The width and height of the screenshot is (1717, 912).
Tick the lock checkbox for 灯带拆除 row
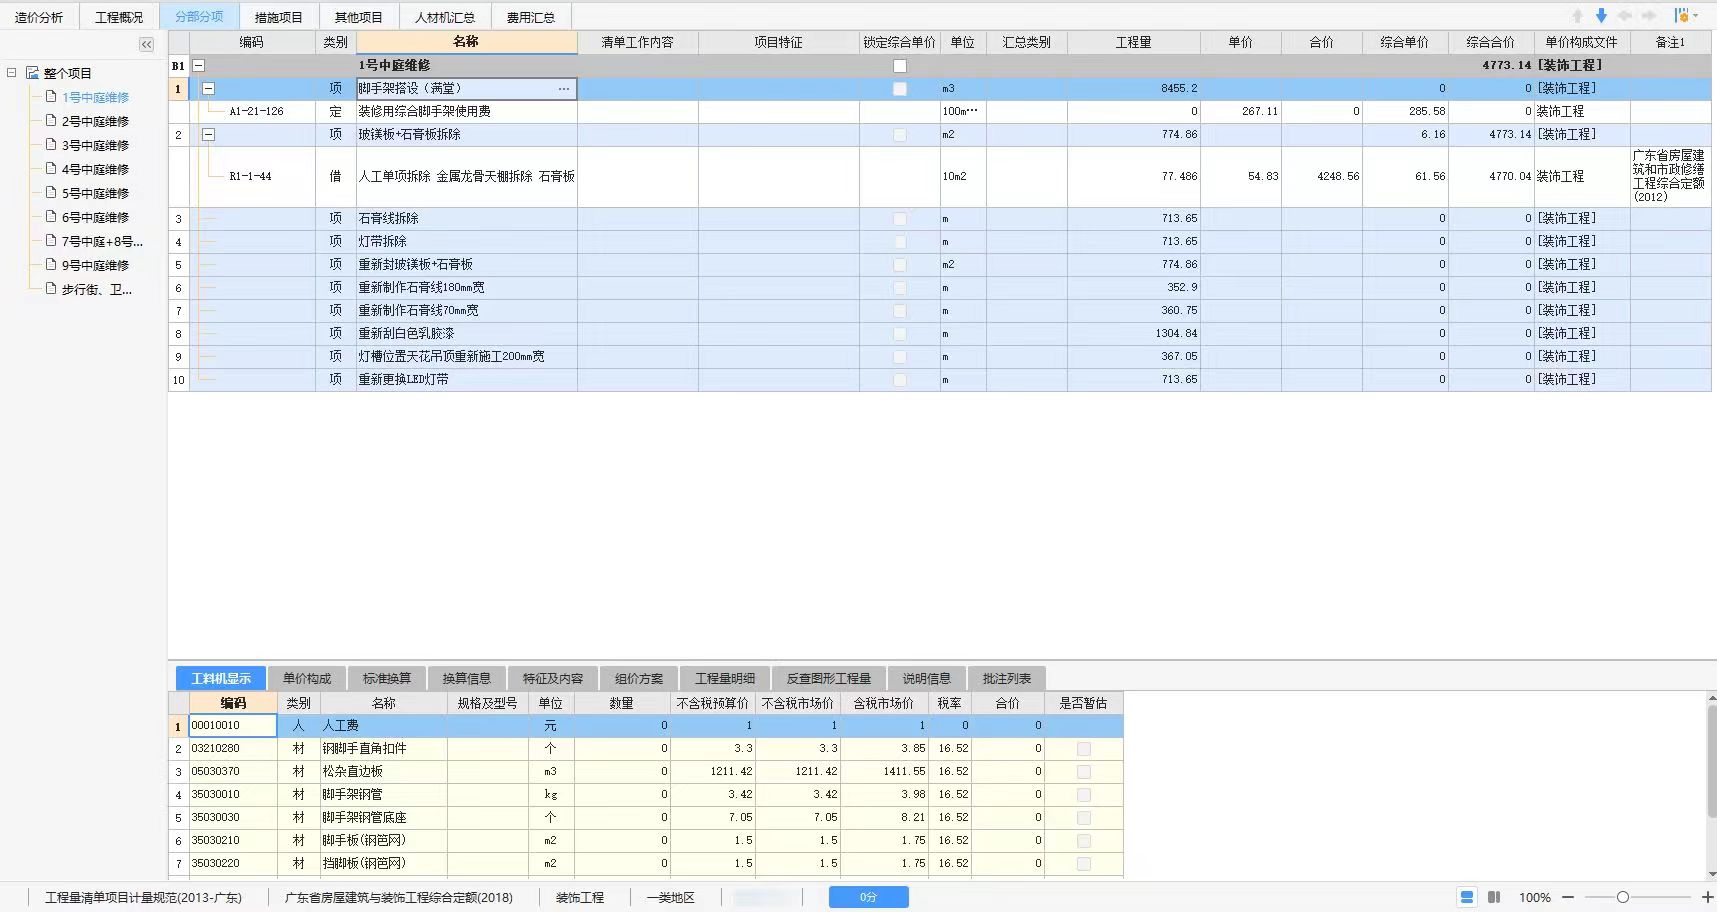[900, 242]
